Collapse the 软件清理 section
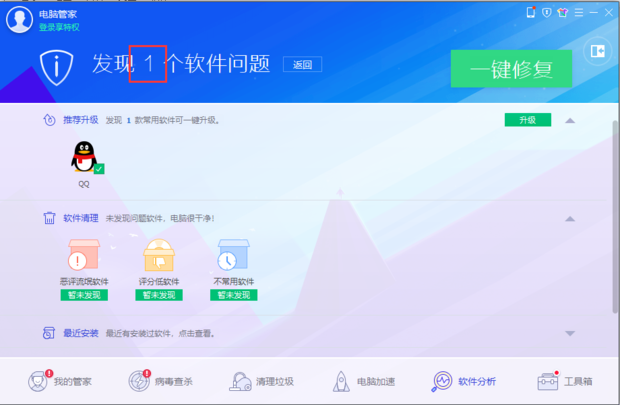 570,218
